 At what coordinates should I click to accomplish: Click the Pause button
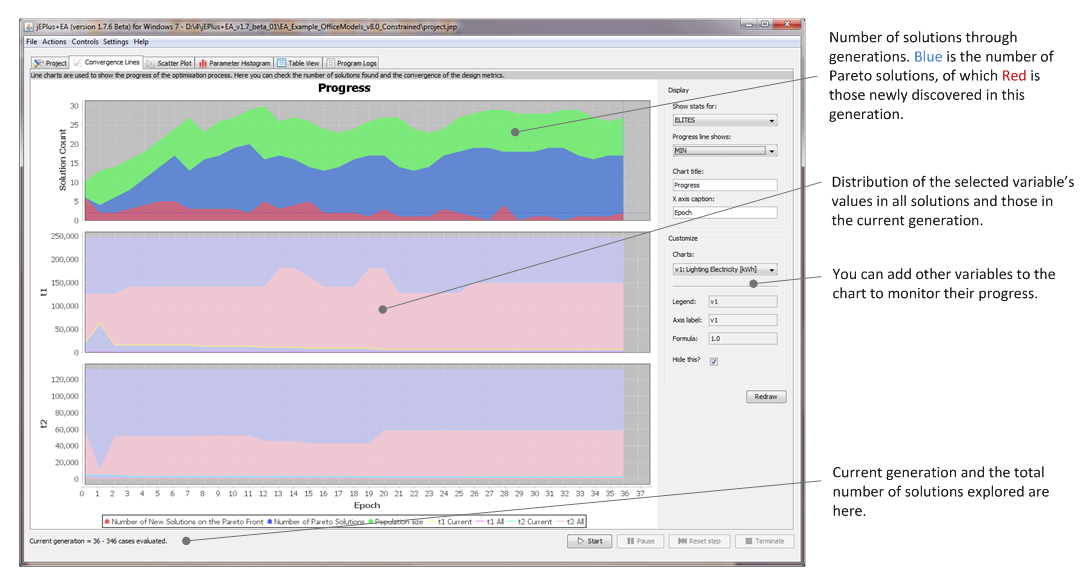[x=640, y=541]
